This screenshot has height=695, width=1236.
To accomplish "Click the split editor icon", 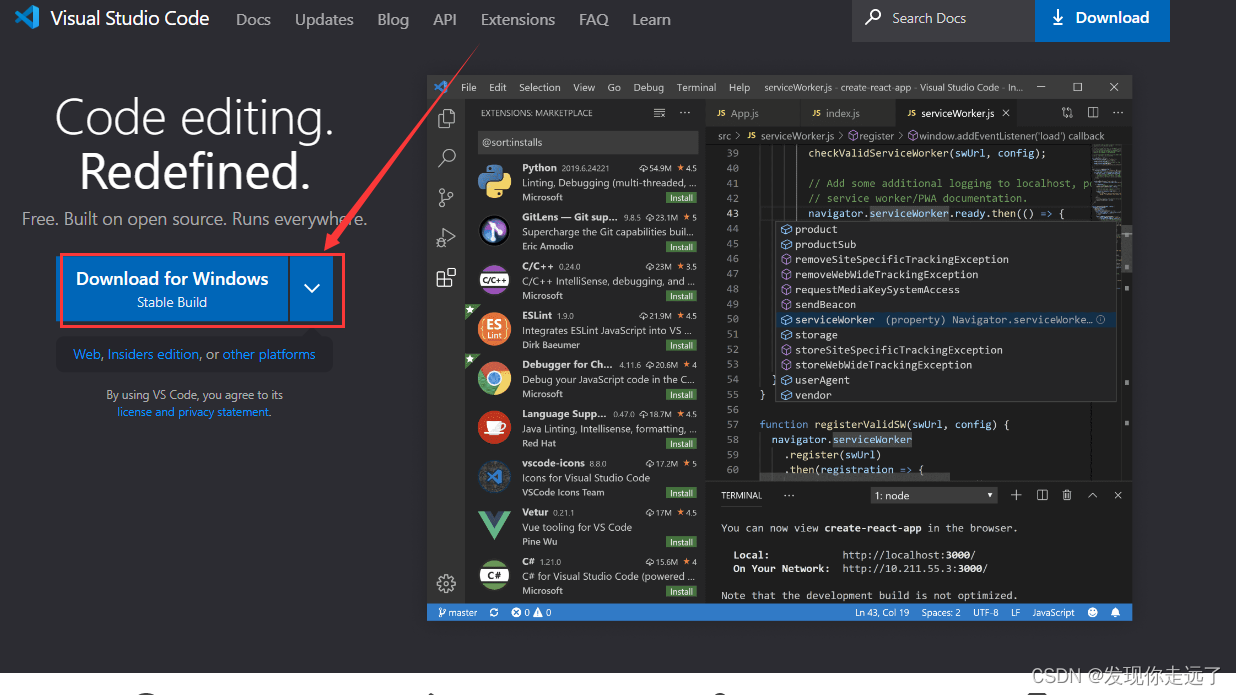I will [1093, 113].
